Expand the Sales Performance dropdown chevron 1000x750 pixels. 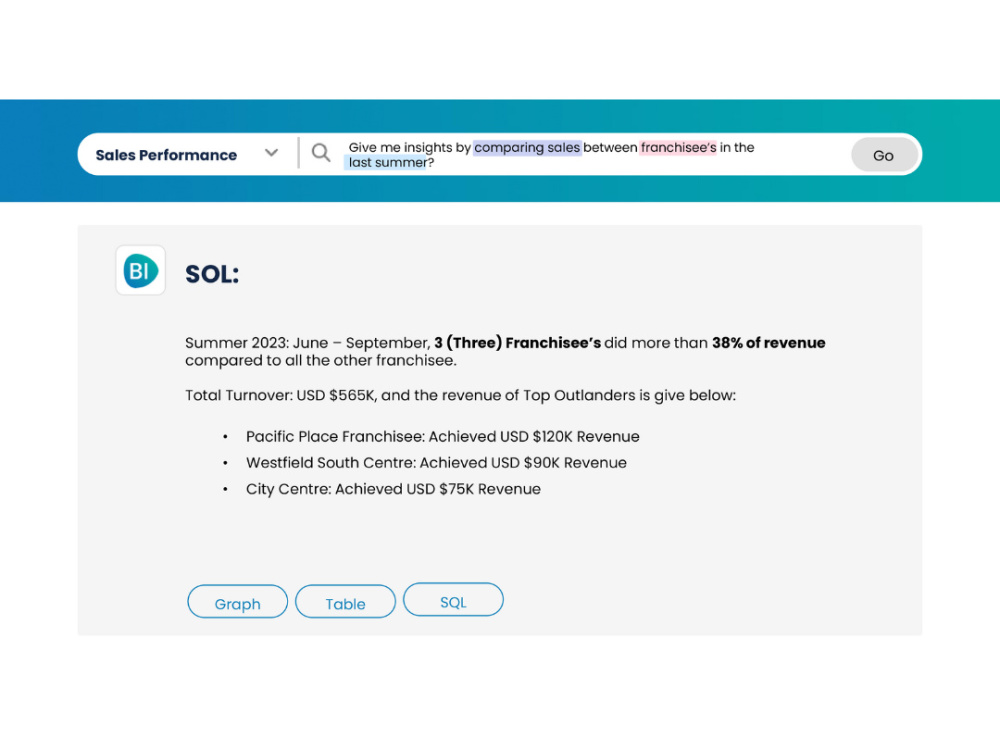pyautogui.click(x=272, y=153)
